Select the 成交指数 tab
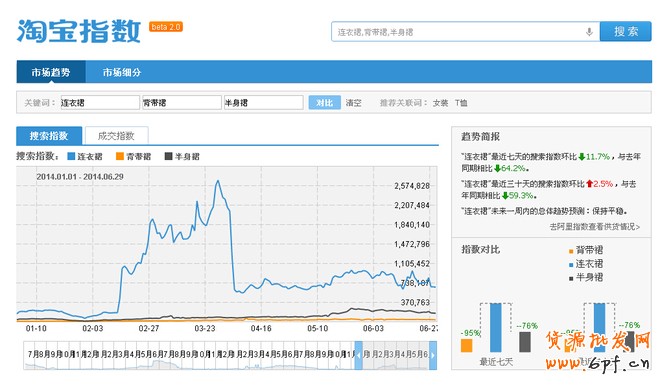The height and width of the screenshot is (385, 660). pos(116,136)
